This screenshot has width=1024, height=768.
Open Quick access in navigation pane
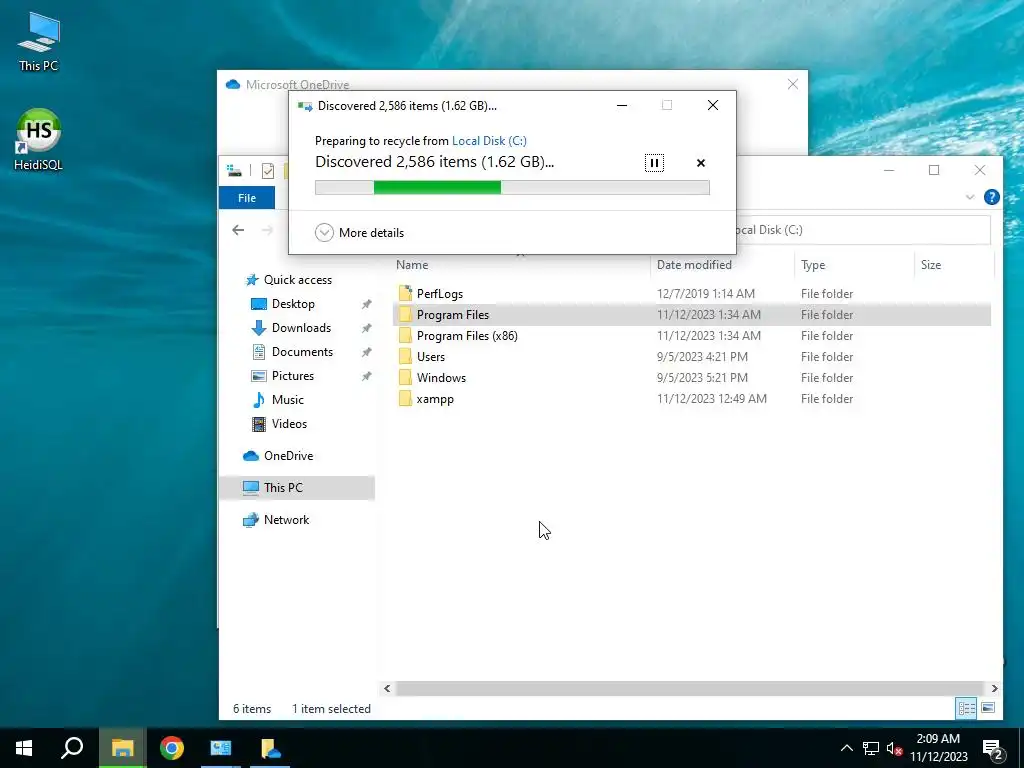pos(297,280)
